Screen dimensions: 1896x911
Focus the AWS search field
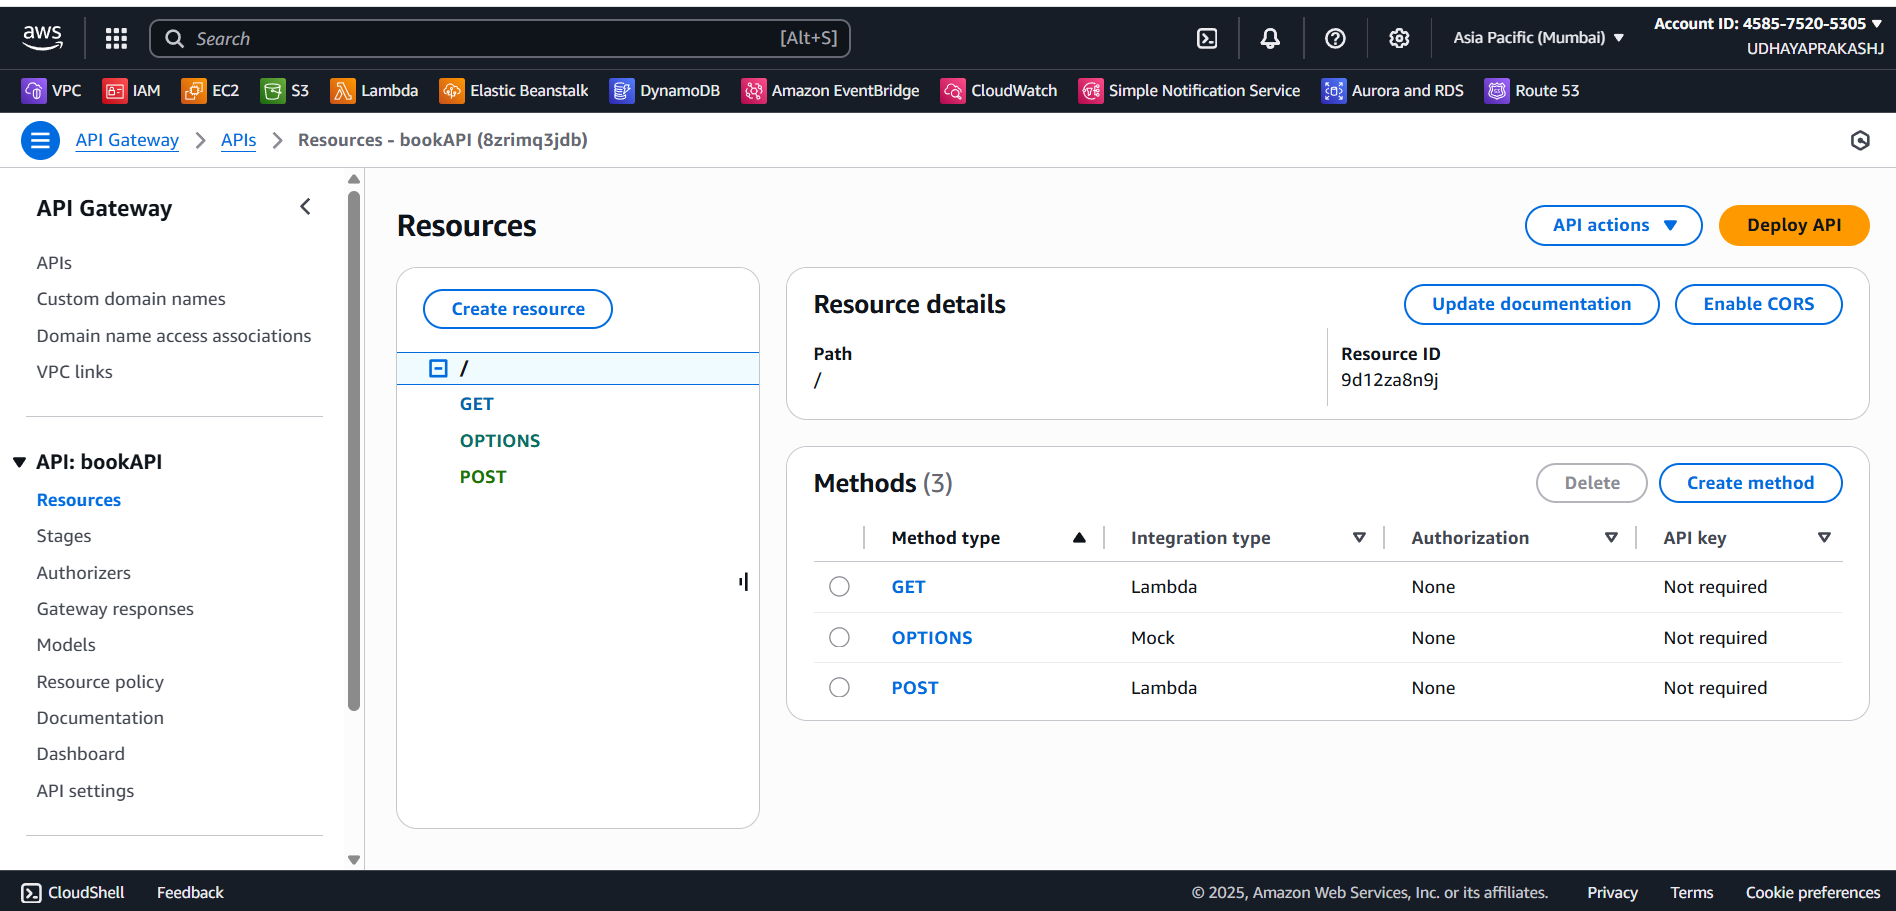(500, 38)
